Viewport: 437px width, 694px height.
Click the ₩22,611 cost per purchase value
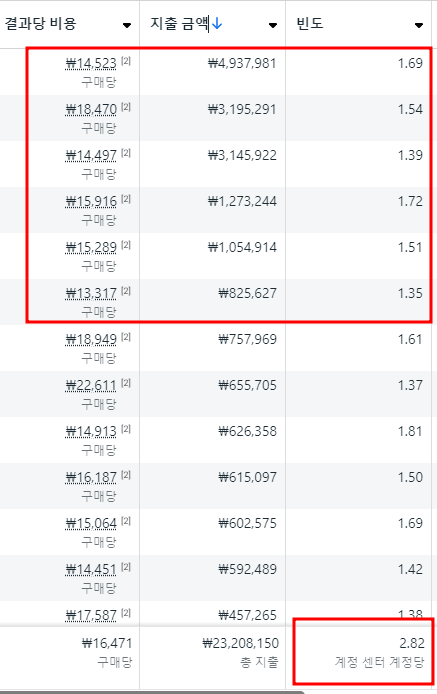[91, 386]
